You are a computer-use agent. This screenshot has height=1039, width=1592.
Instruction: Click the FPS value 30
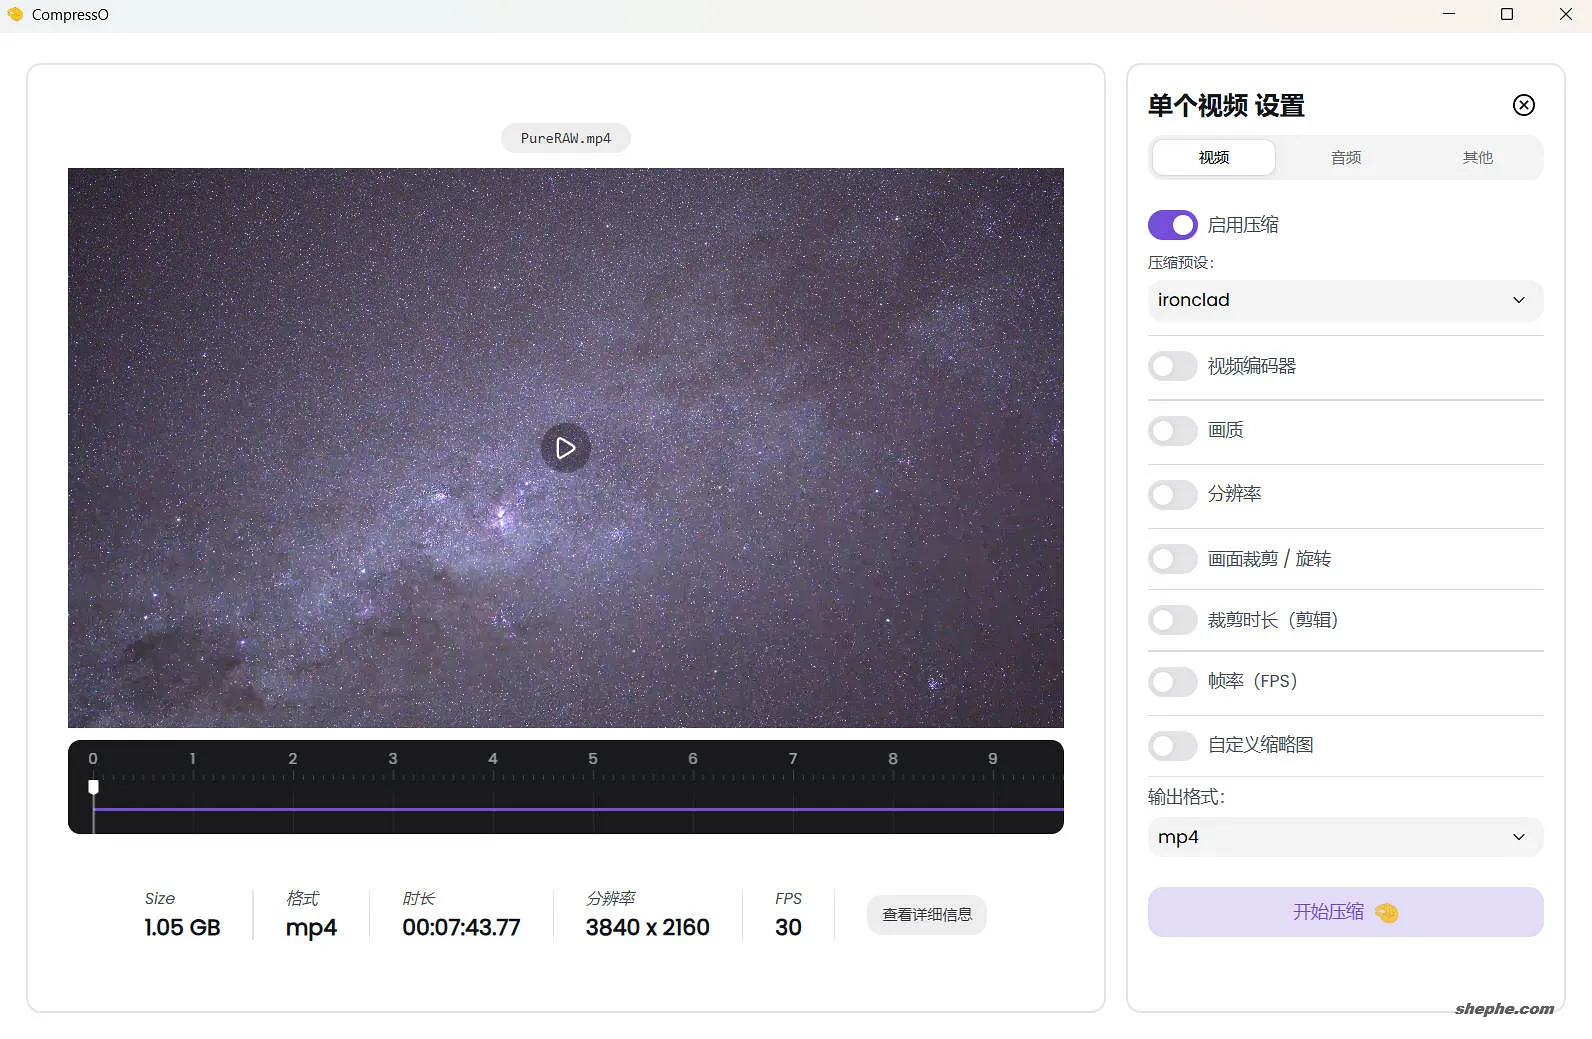pos(788,928)
